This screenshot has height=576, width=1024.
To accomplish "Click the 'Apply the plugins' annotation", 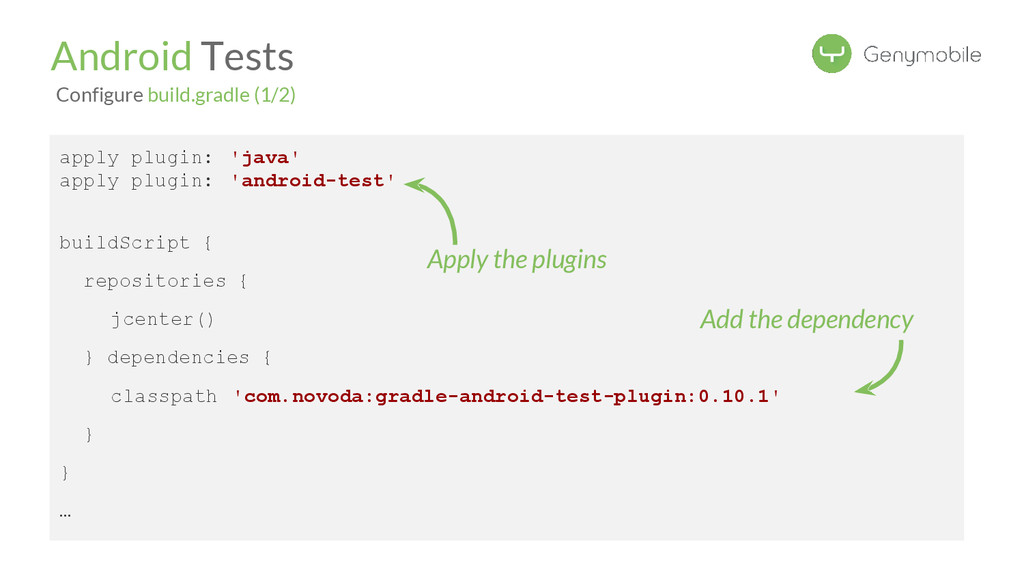I will 517,260.
